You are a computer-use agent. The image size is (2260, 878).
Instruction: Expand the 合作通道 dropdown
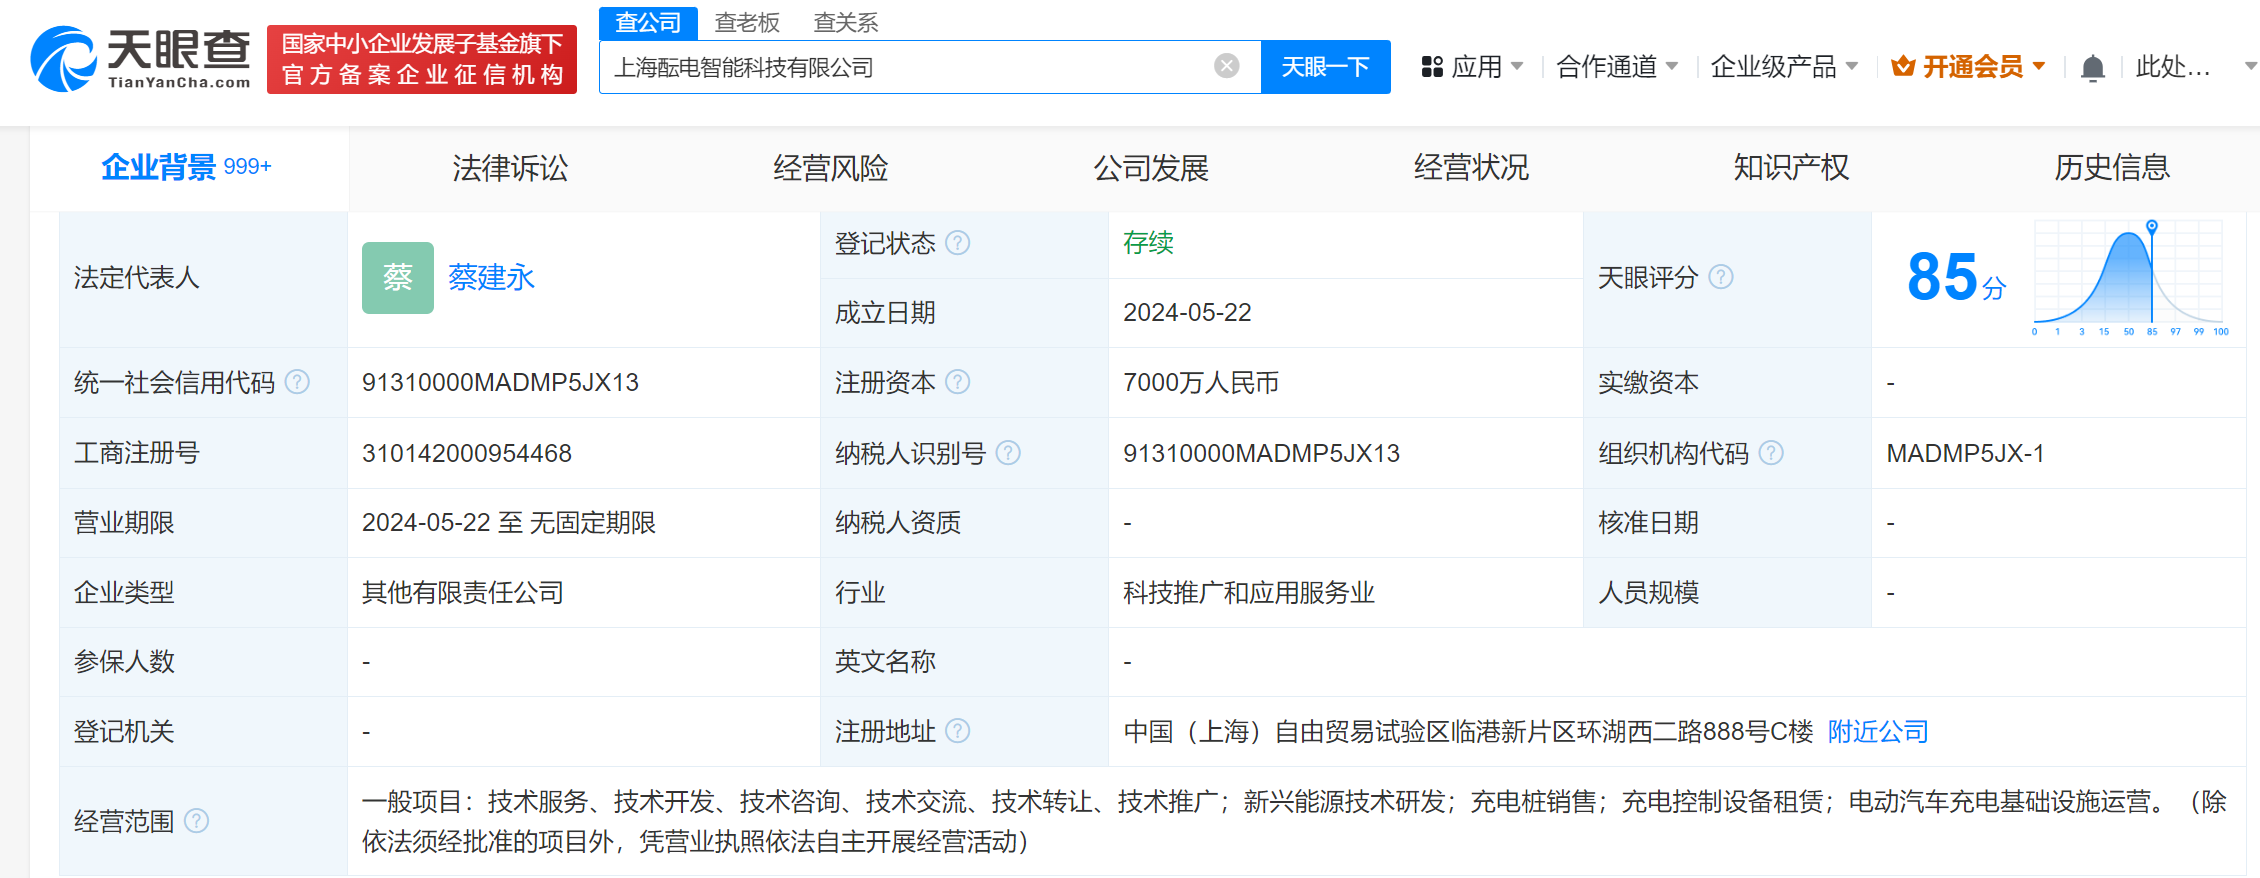pyautogui.click(x=1617, y=67)
